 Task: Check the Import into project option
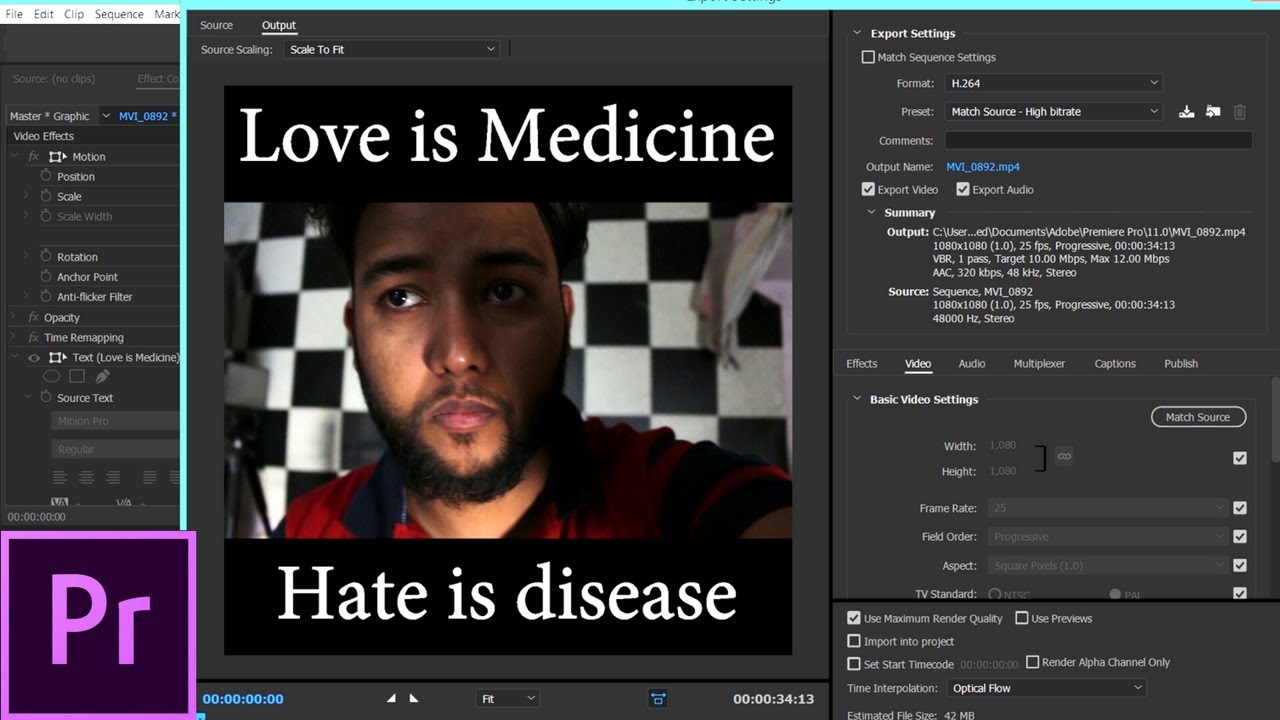[854, 641]
